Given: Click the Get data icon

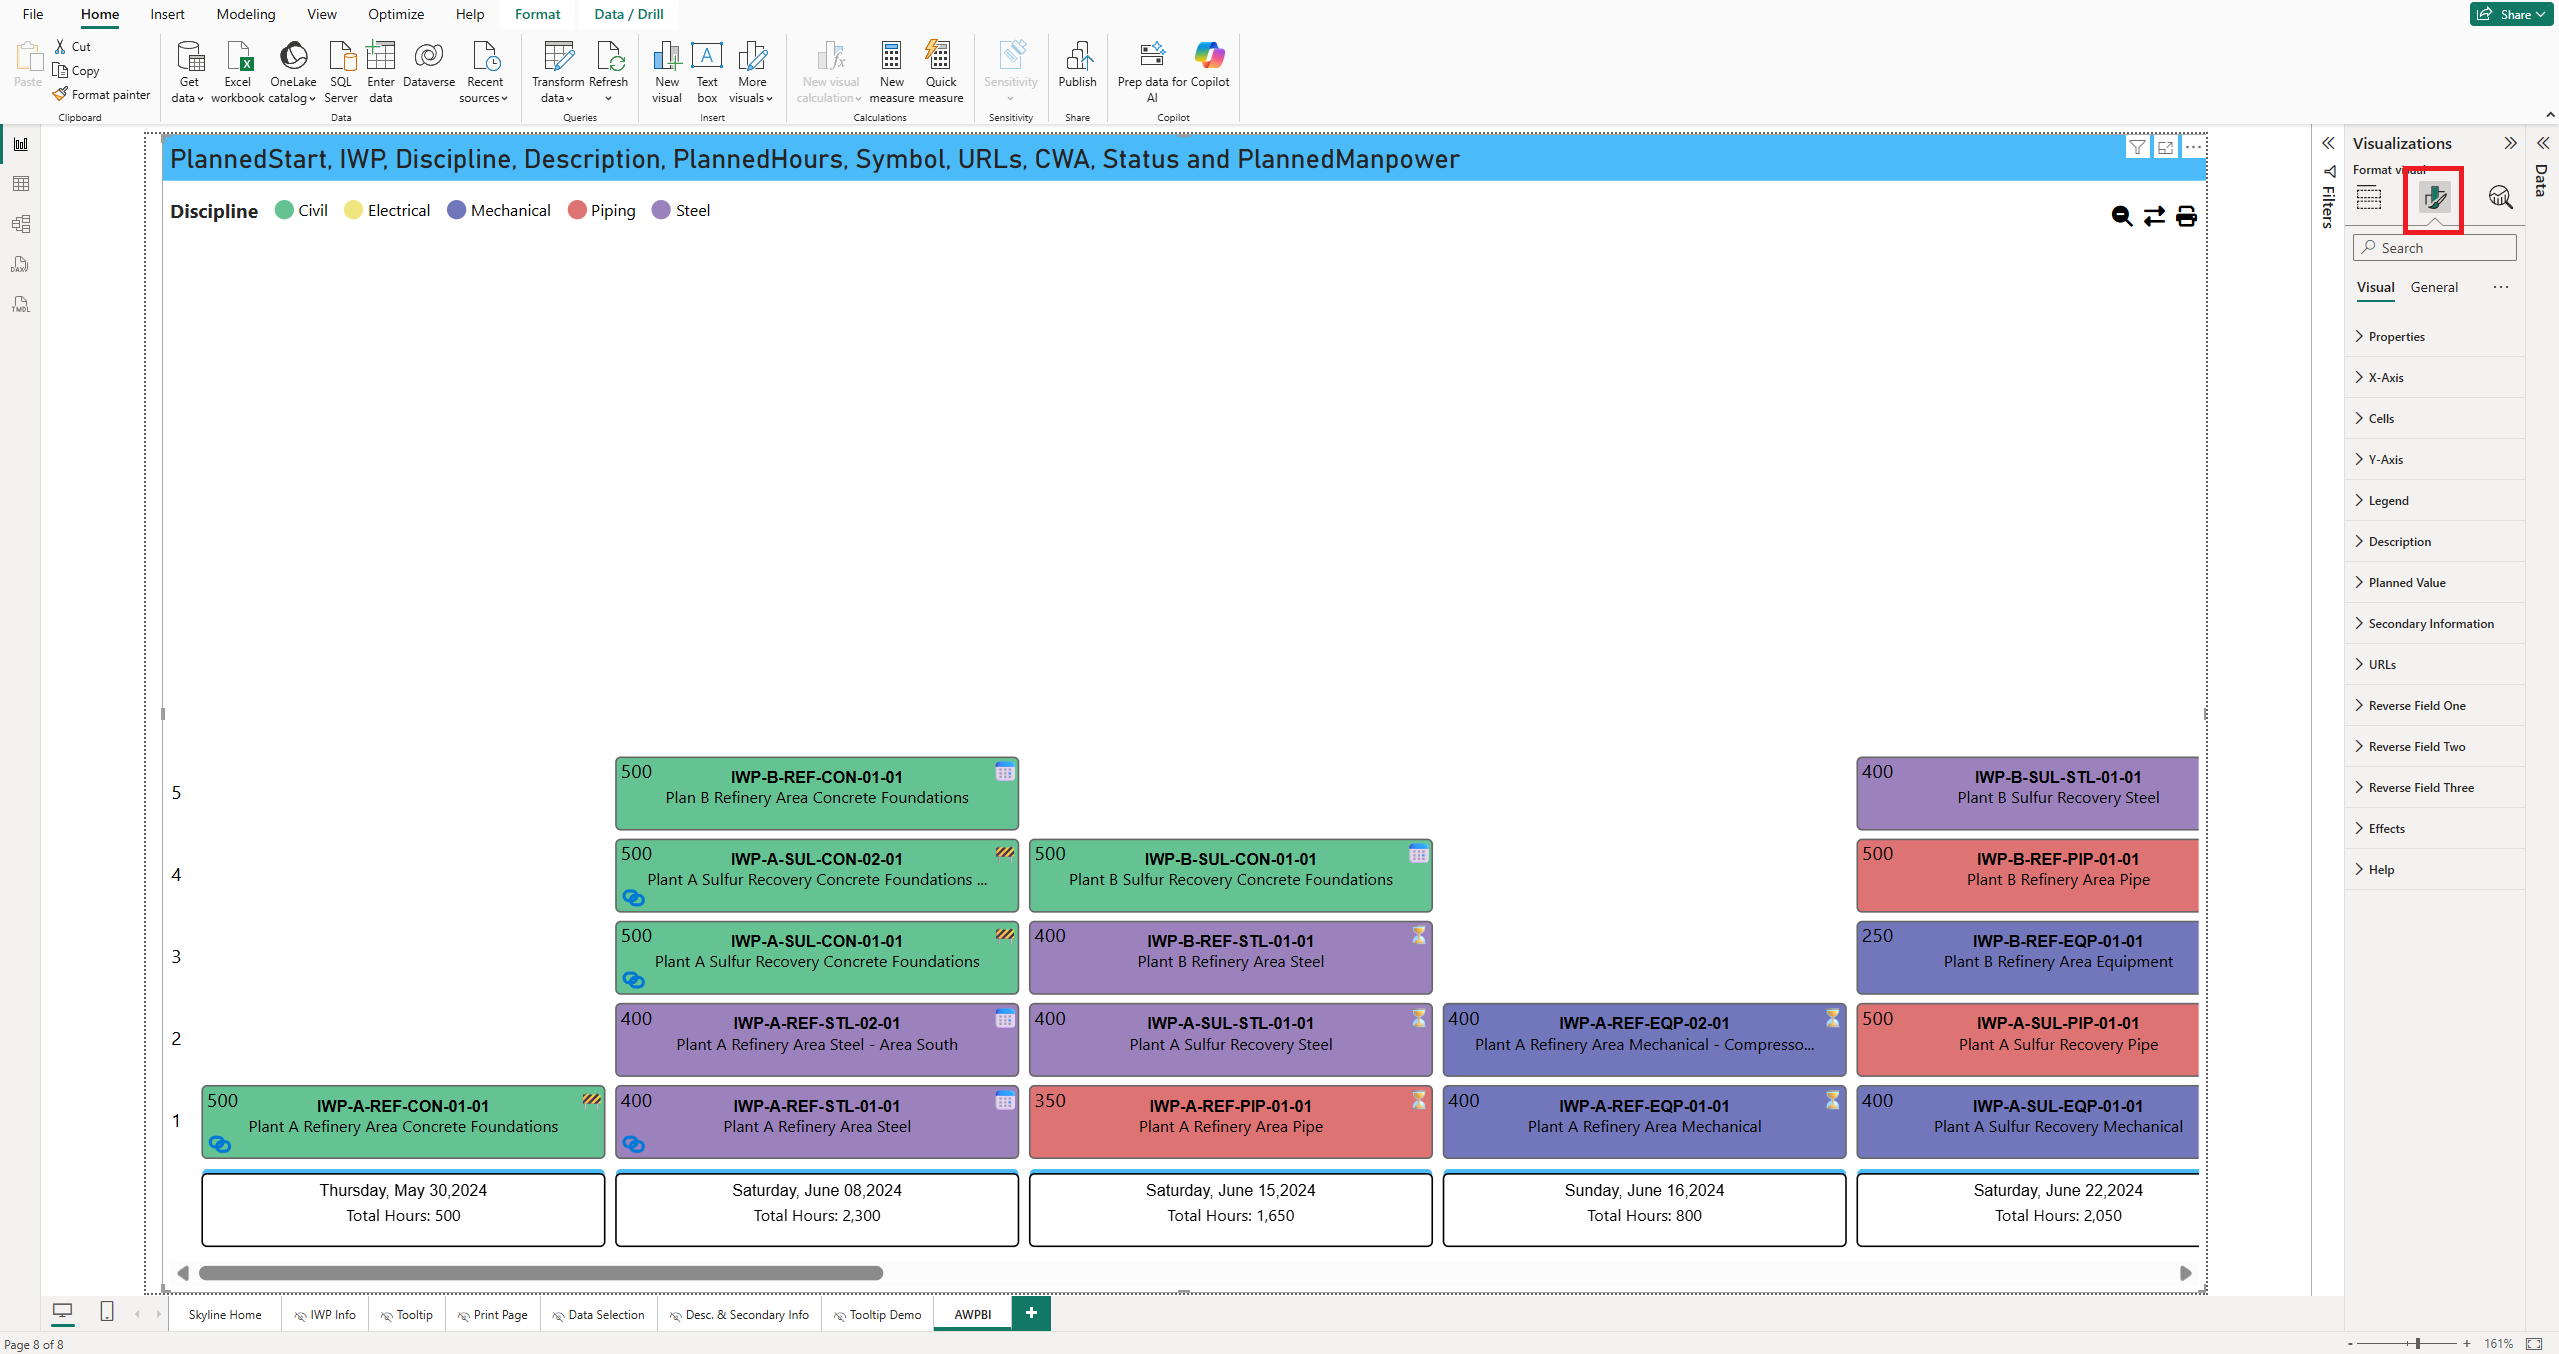Looking at the screenshot, I should 189,72.
